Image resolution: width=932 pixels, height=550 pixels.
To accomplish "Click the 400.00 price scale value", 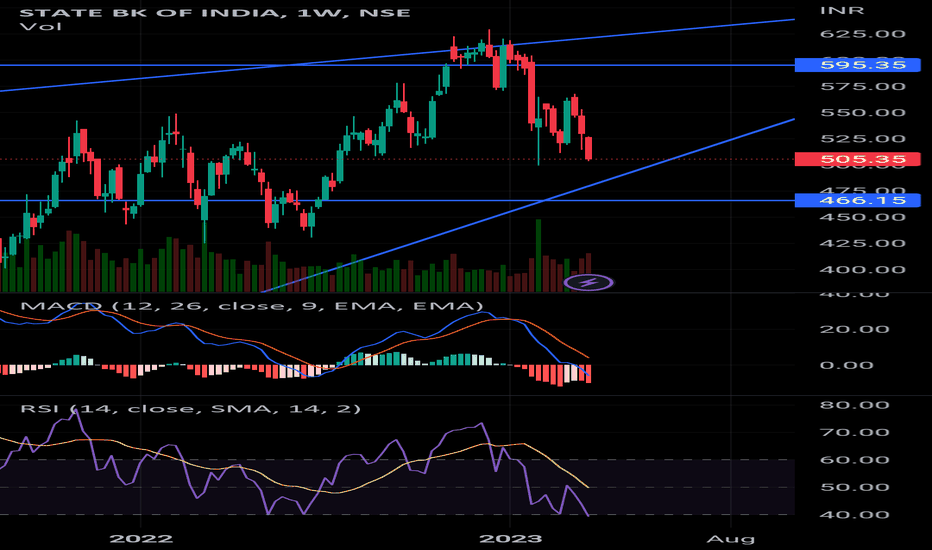I will [x=862, y=269].
